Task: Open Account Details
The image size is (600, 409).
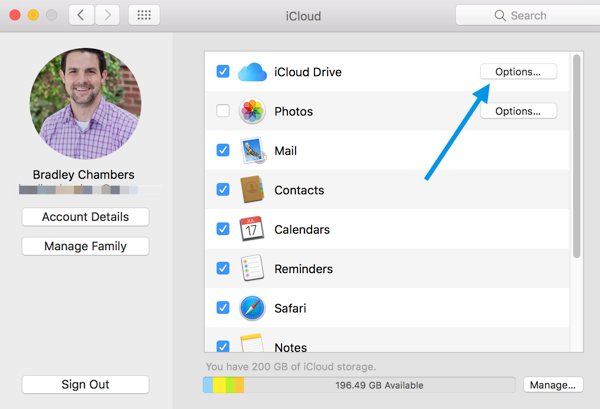Action: 85,217
